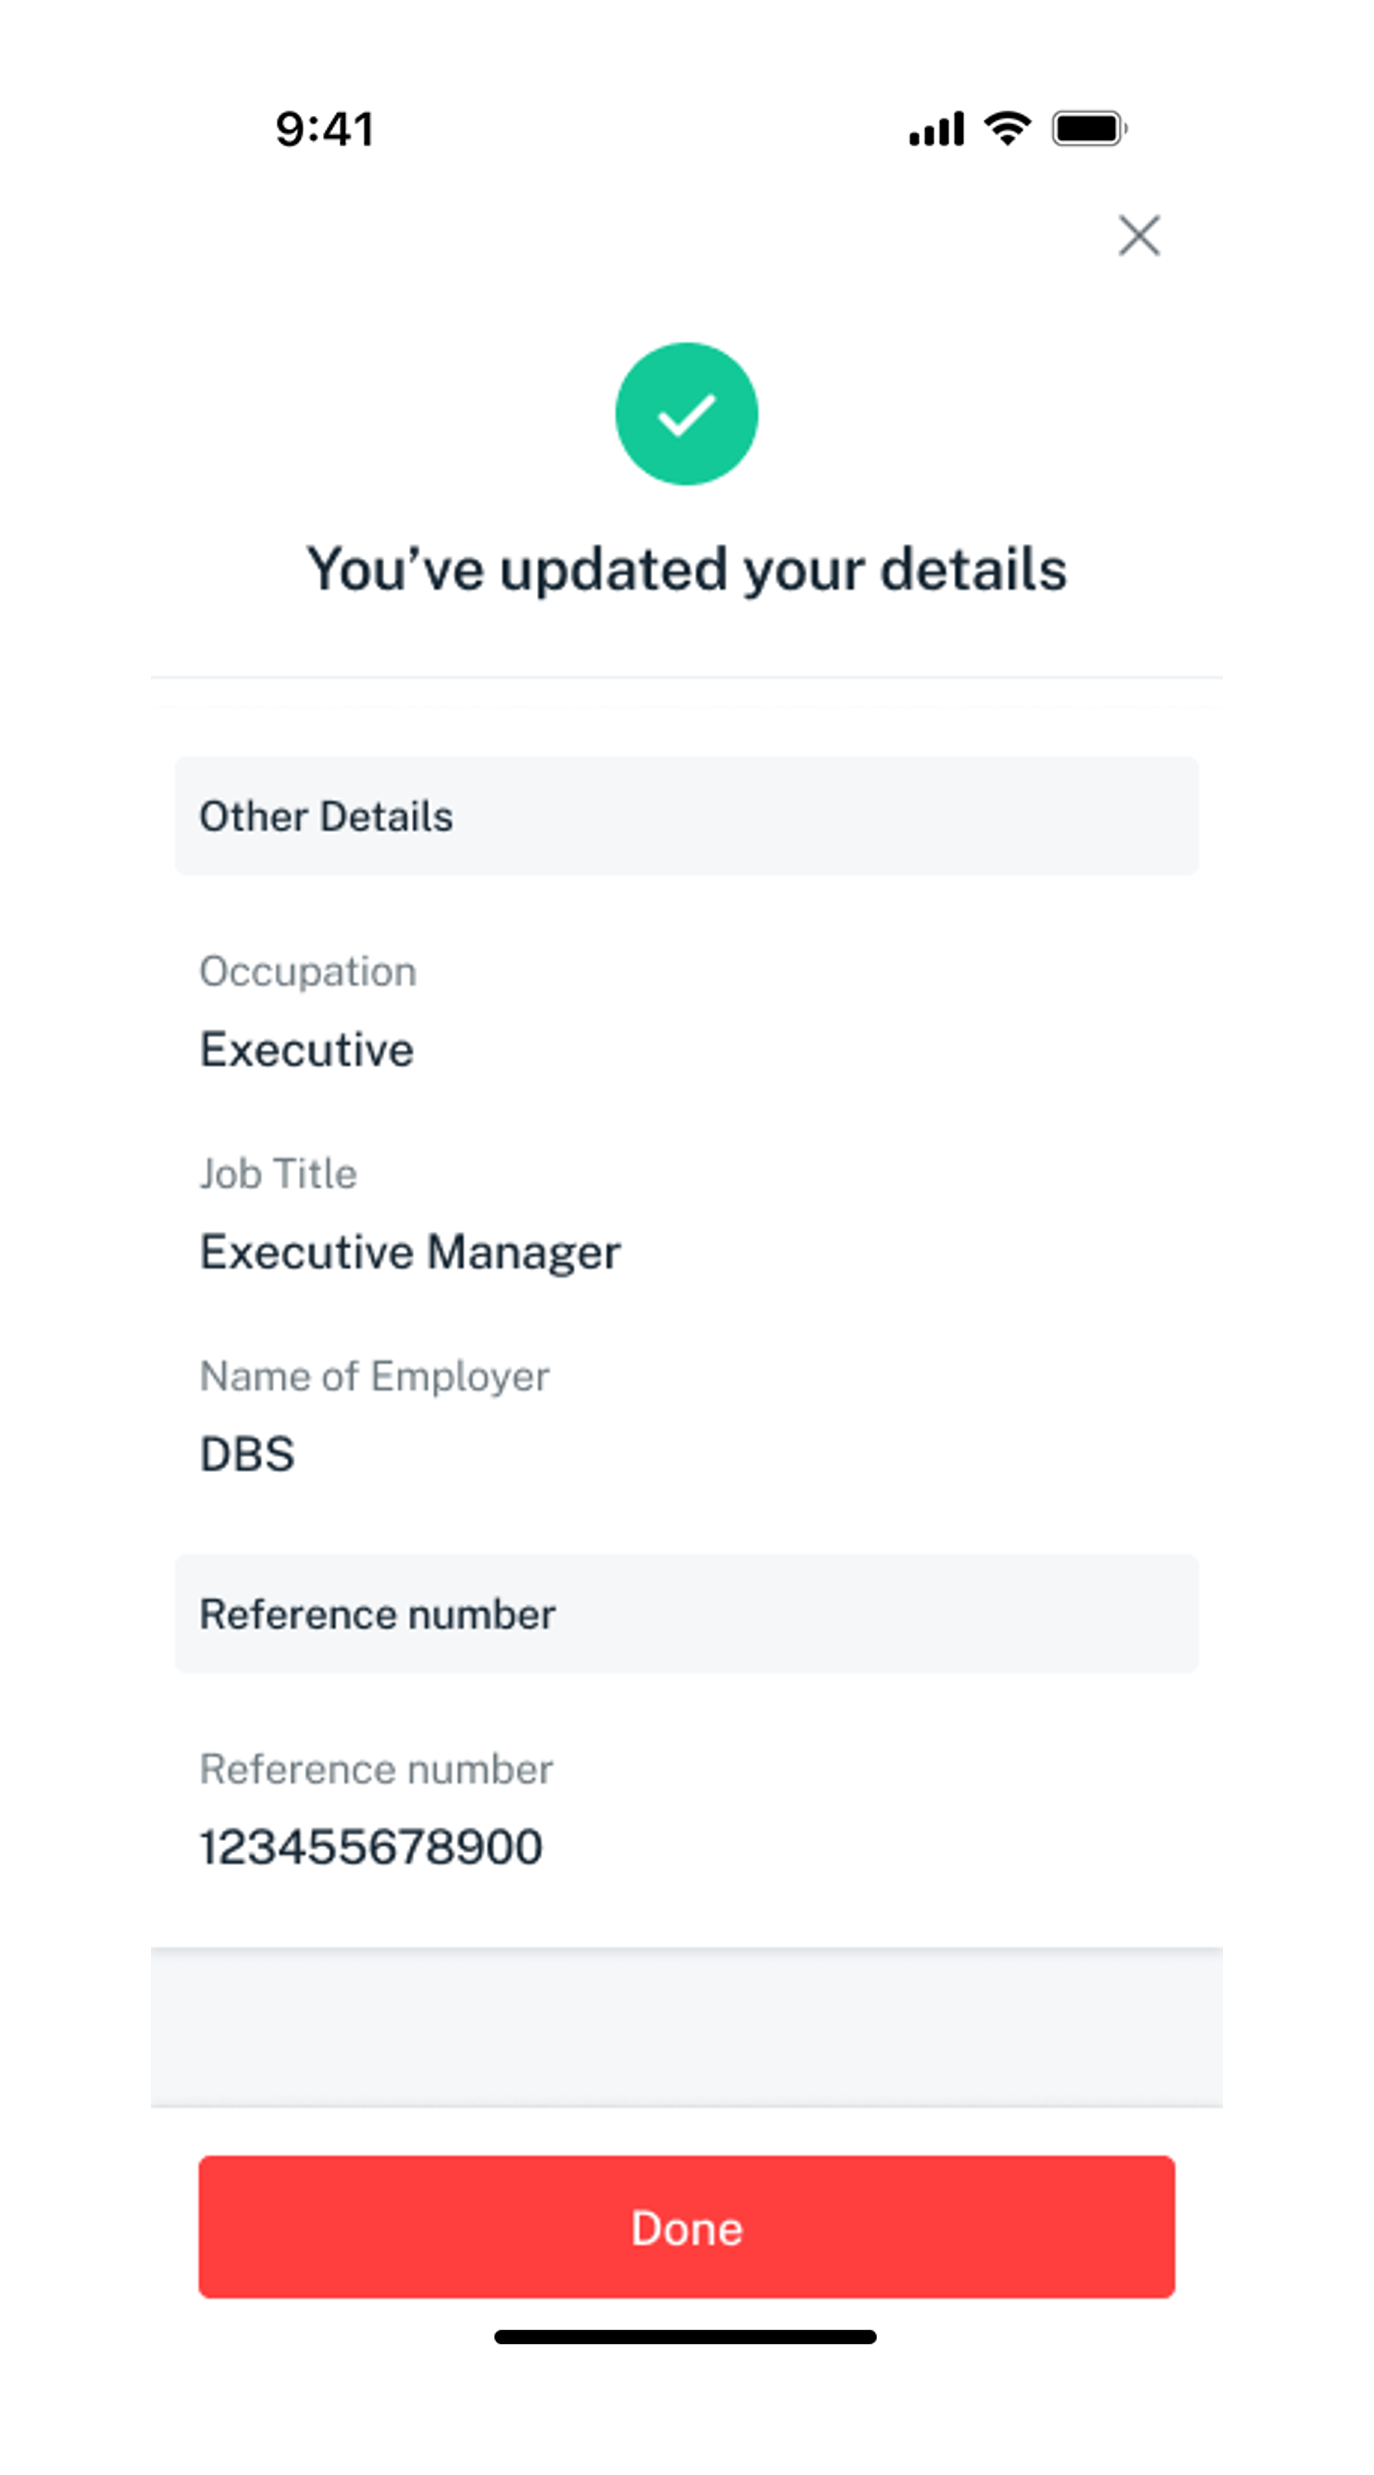Tap the gray Reference number field label
Image resolution: width=1374 pixels, height=2475 pixels.
tap(376, 1769)
